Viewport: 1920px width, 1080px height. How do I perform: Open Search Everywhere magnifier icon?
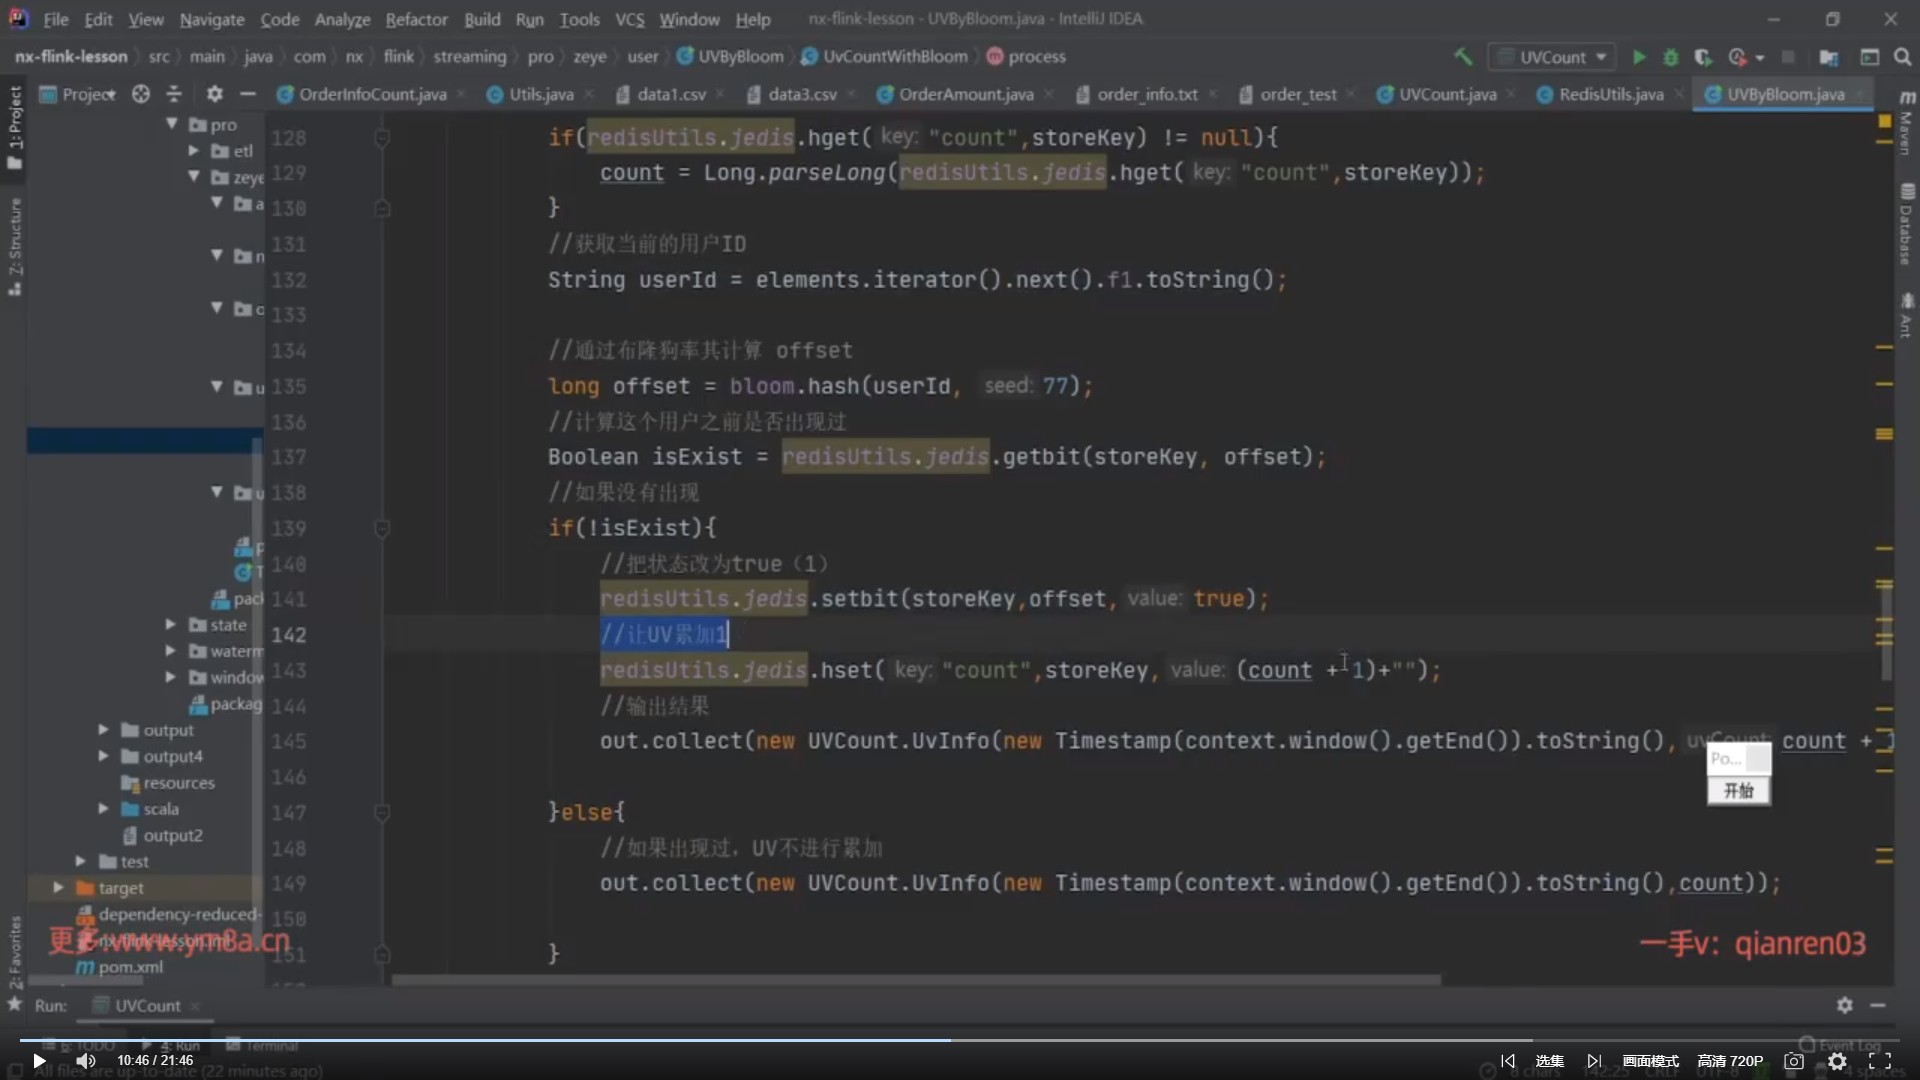(1902, 57)
